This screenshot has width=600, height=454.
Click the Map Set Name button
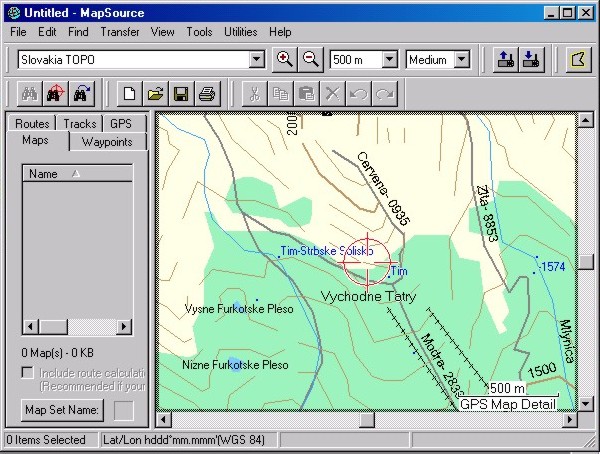point(62,410)
